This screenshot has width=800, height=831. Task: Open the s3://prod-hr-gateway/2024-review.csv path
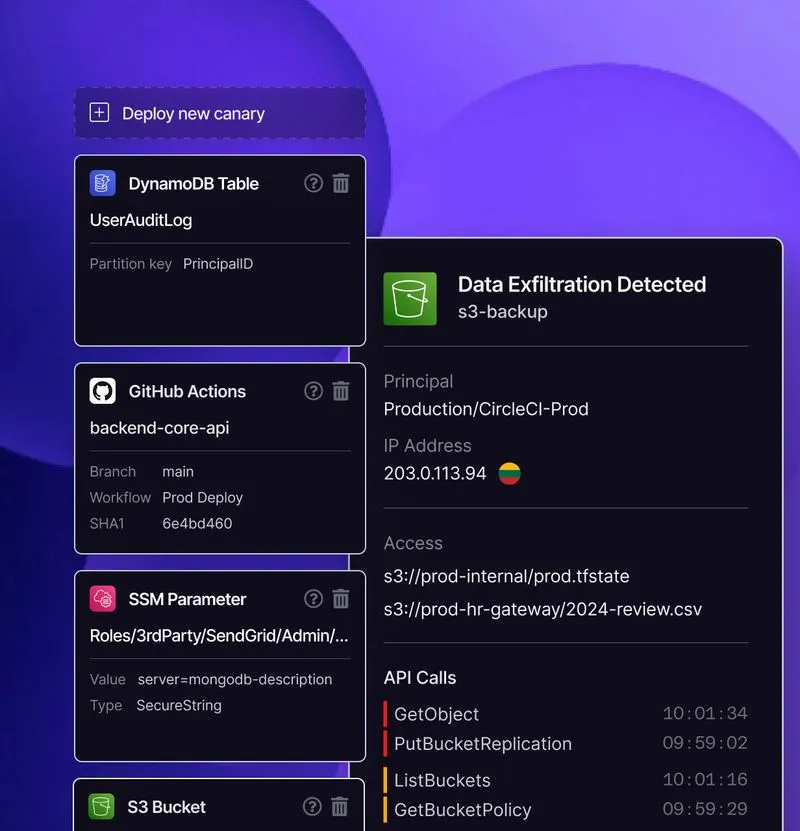(x=542, y=609)
